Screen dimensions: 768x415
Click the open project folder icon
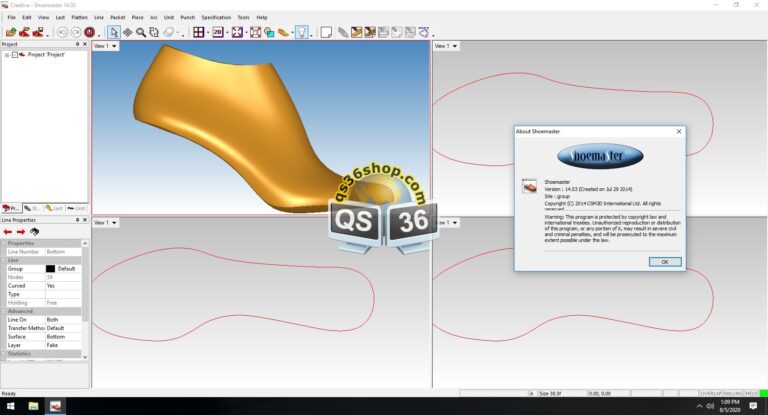10,32
